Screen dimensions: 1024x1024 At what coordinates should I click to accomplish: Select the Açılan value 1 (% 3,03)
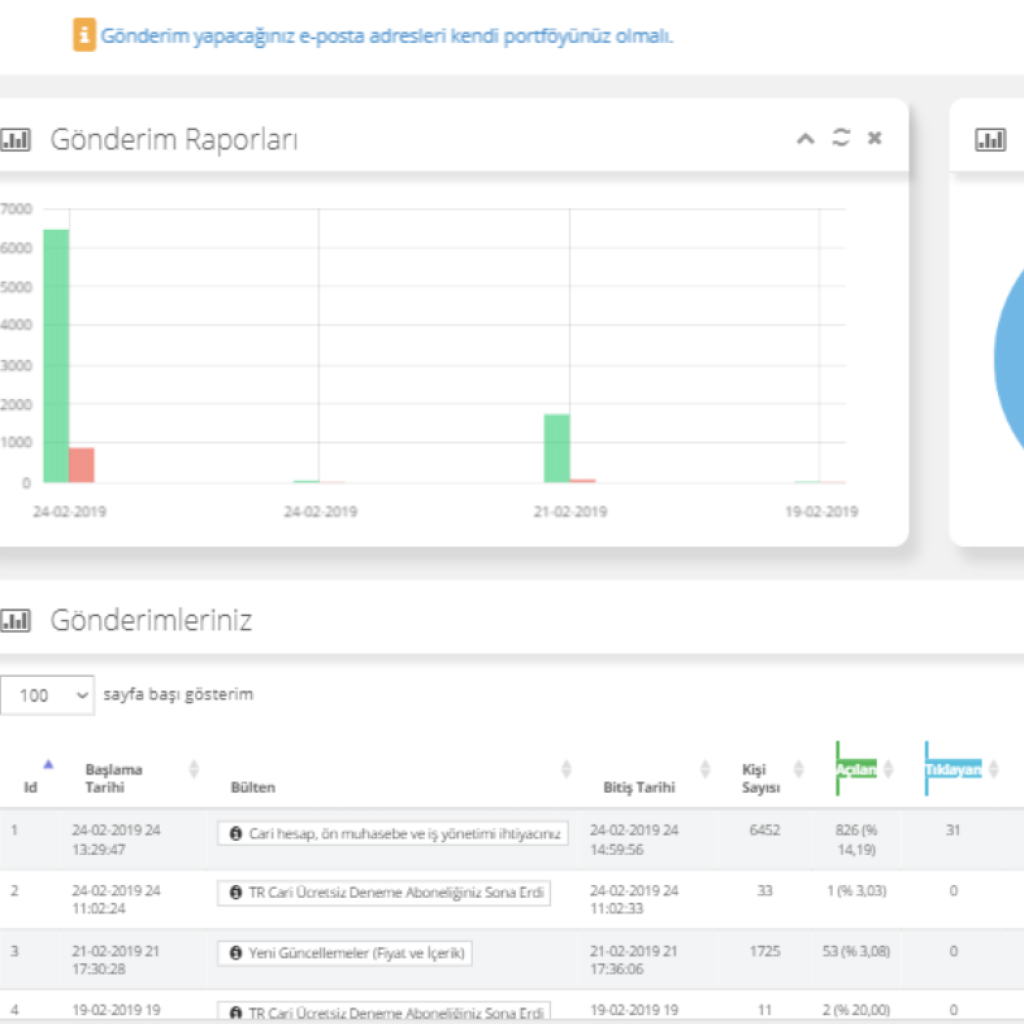pyautogui.click(x=856, y=891)
